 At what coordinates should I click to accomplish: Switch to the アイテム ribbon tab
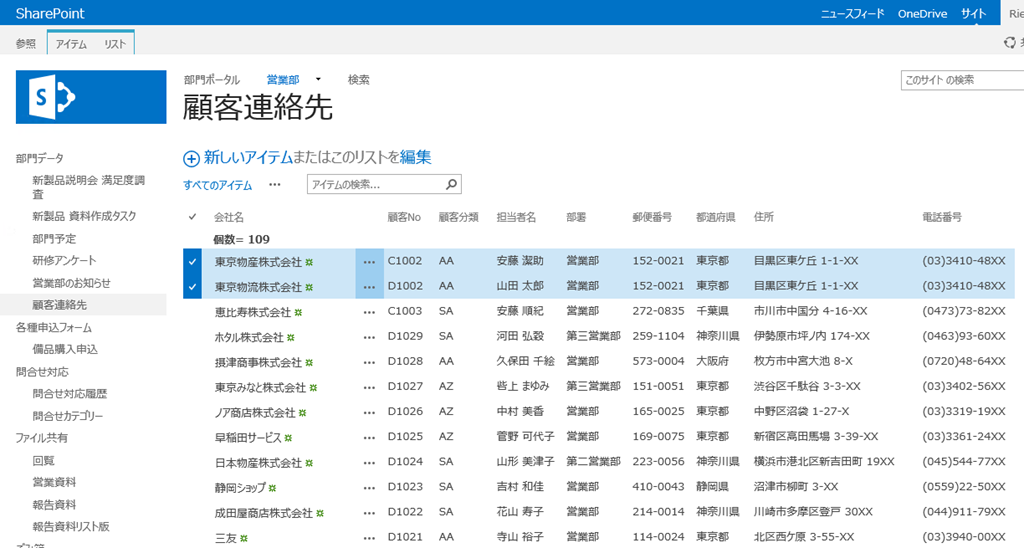(x=71, y=44)
